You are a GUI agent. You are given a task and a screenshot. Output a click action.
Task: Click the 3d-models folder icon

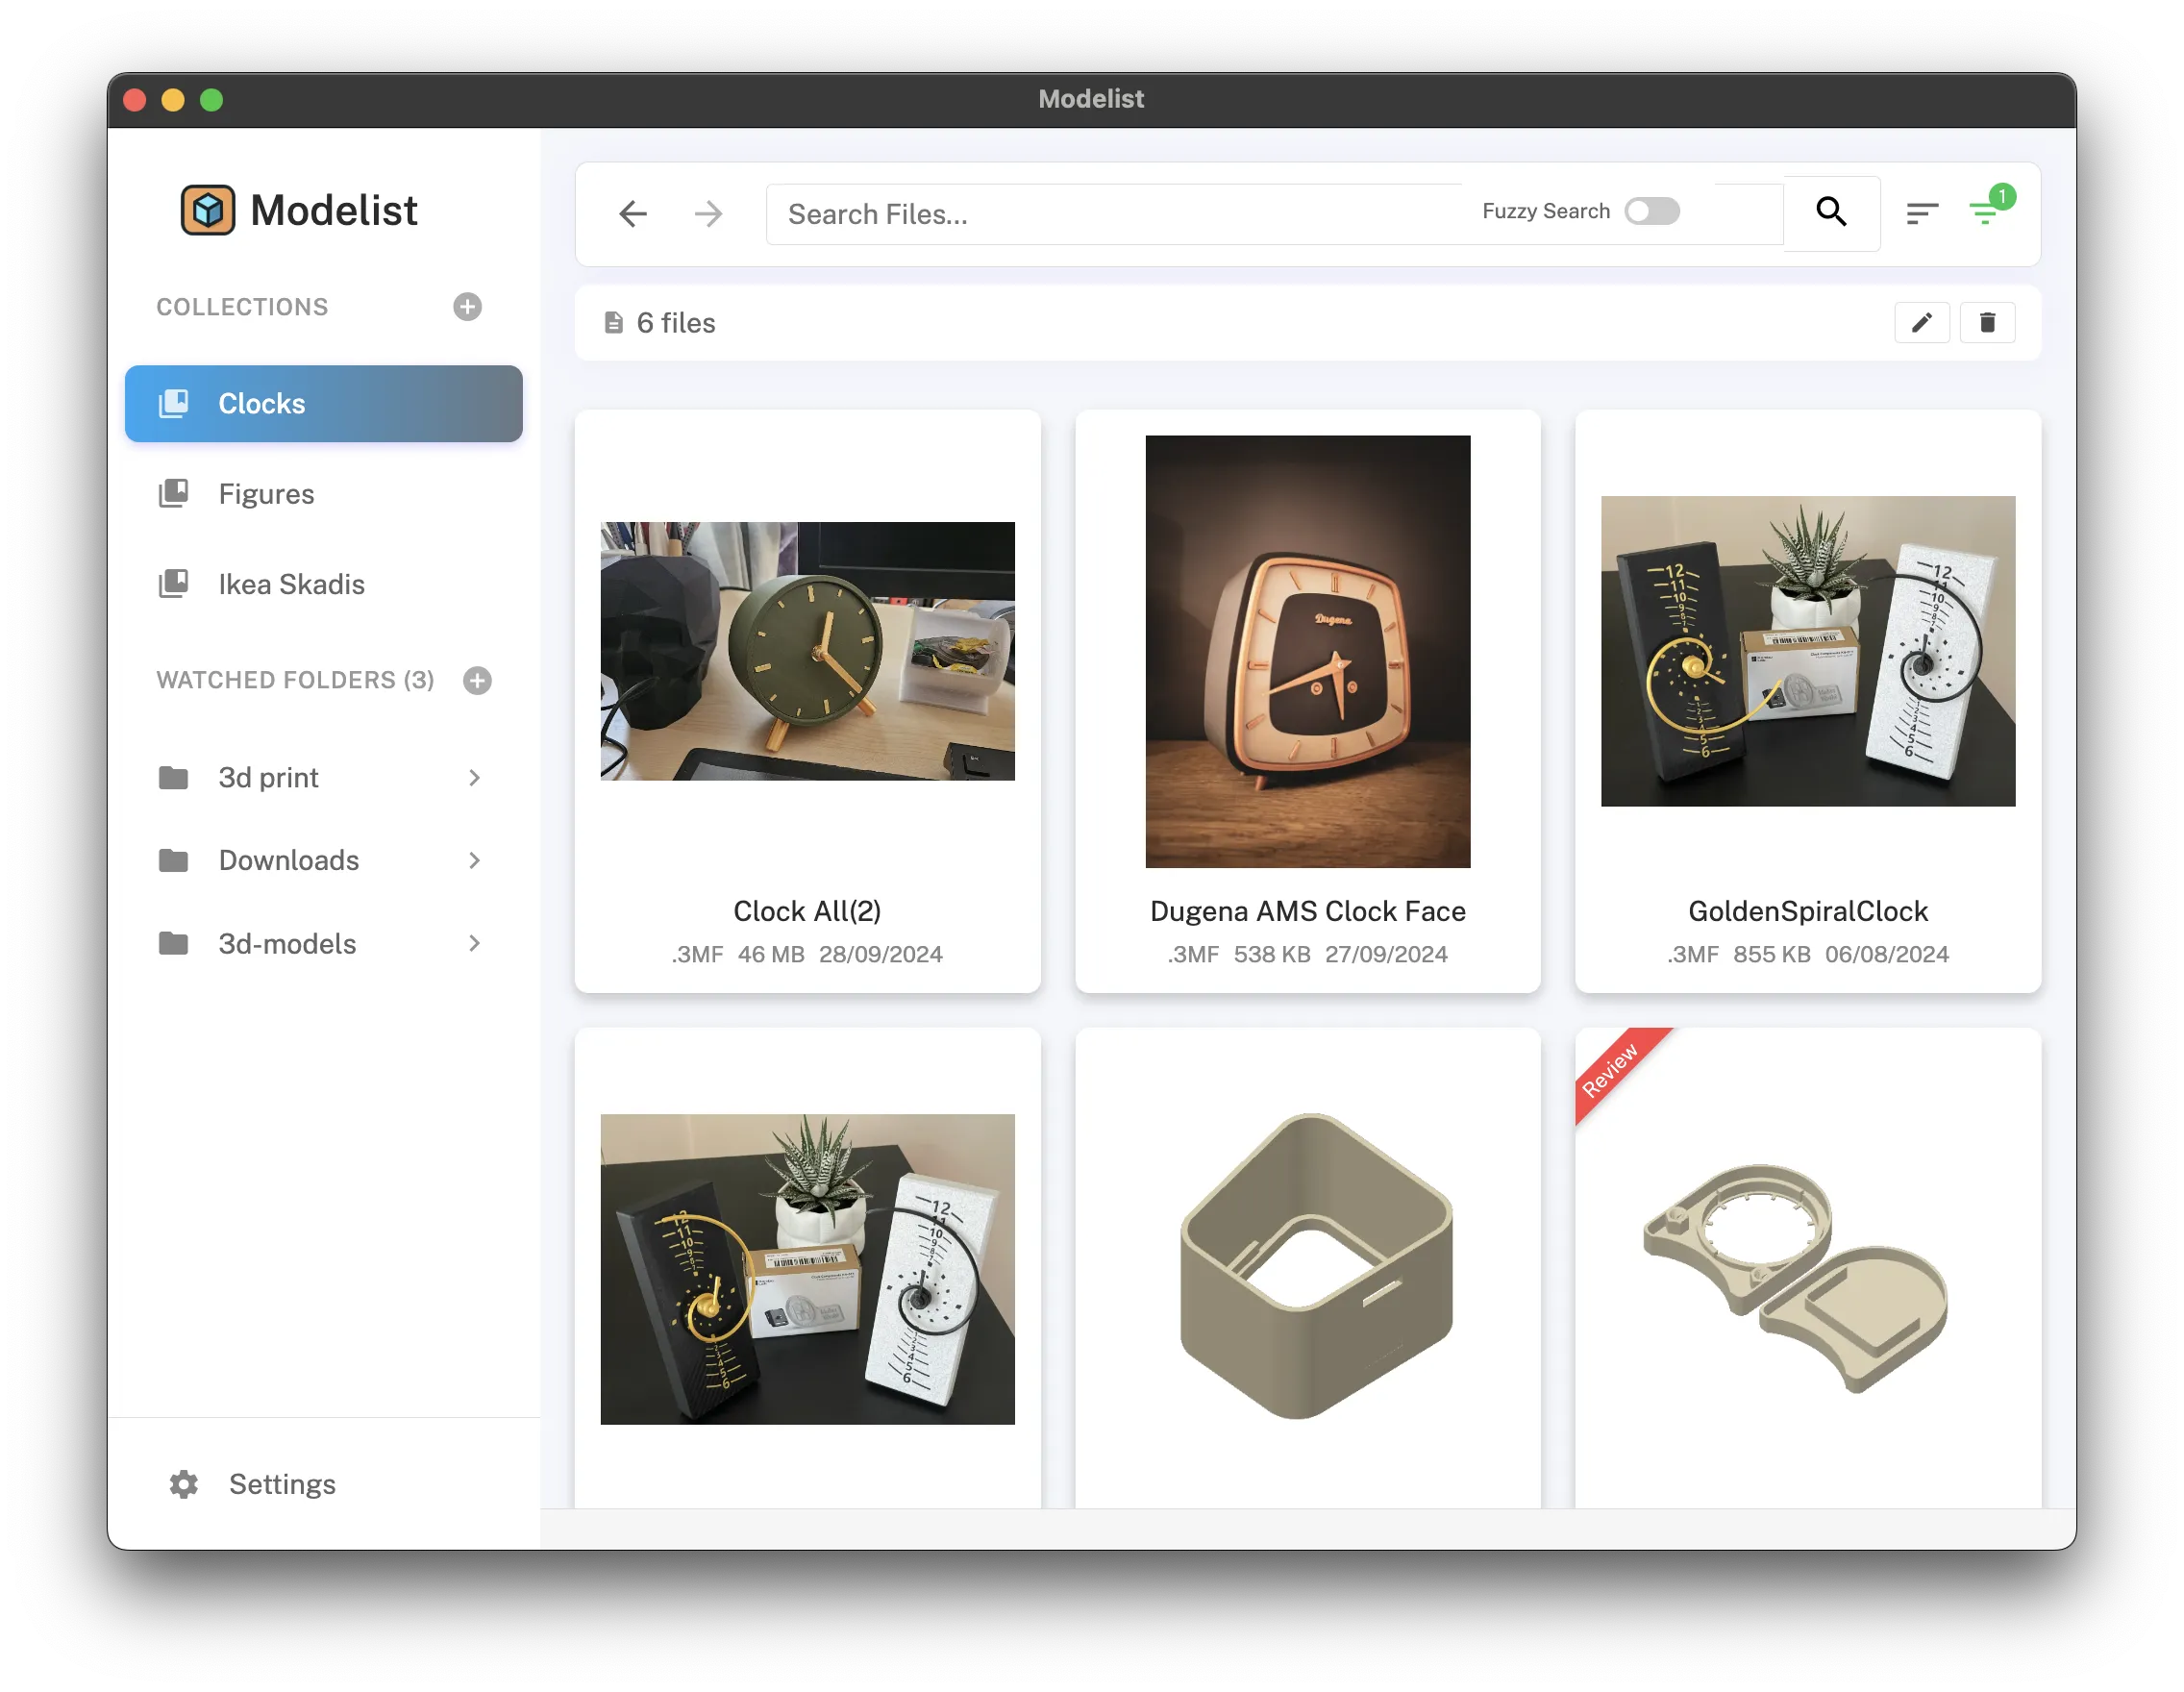(x=173, y=944)
